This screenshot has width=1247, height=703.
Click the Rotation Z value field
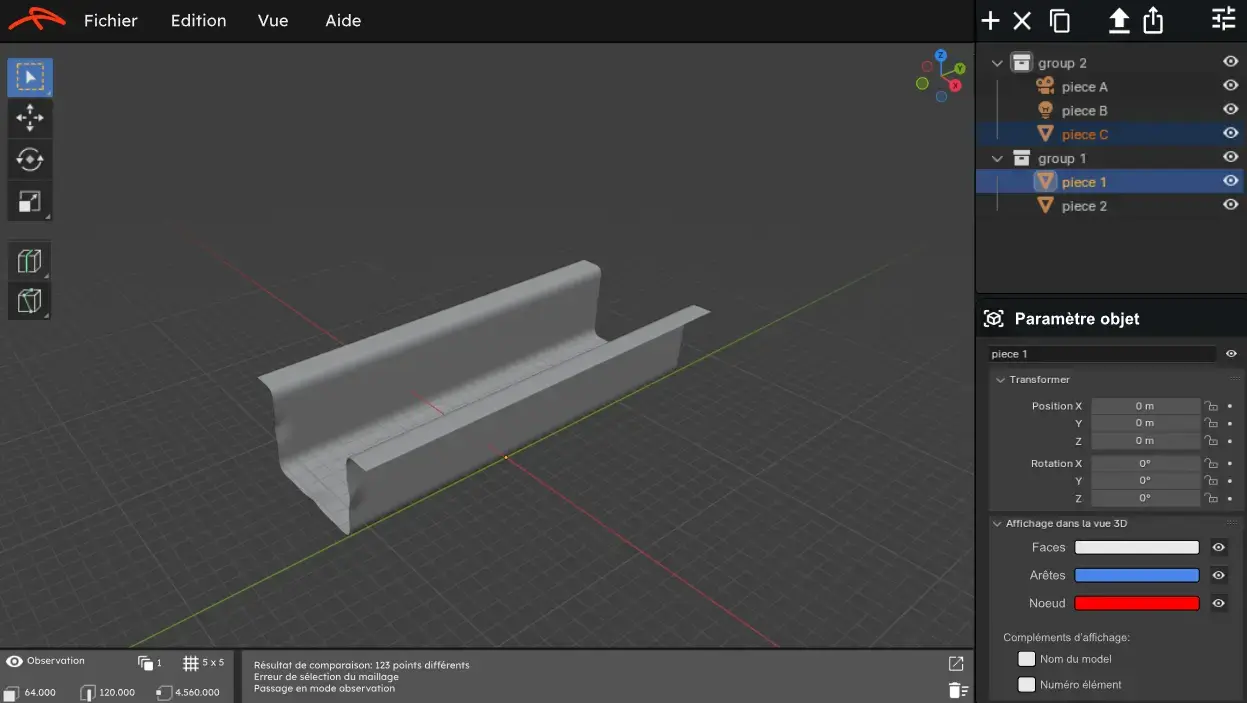[1145, 498]
